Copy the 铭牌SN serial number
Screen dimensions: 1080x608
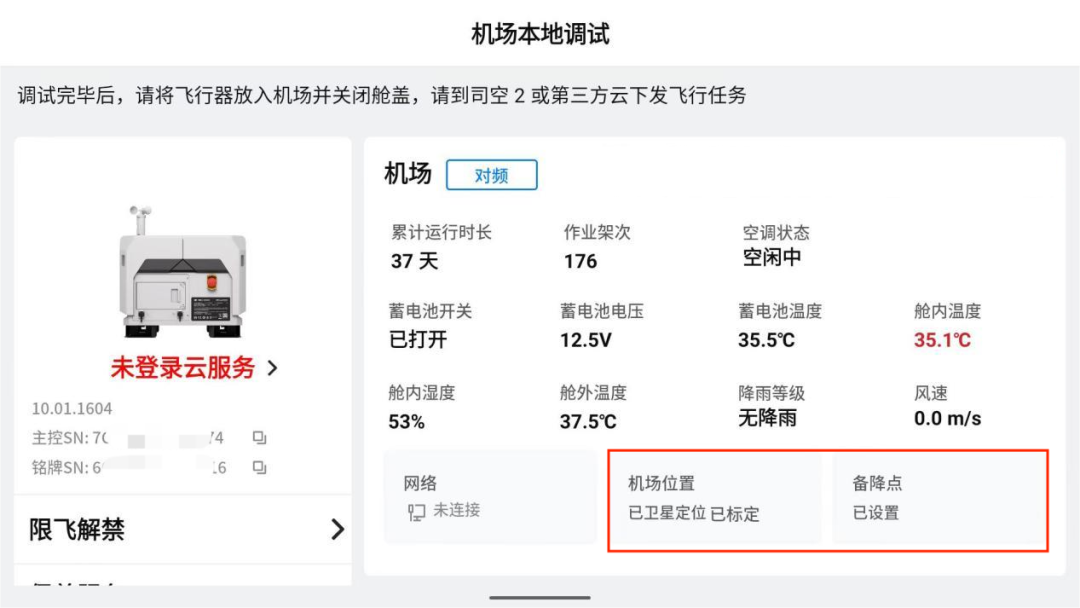259,468
